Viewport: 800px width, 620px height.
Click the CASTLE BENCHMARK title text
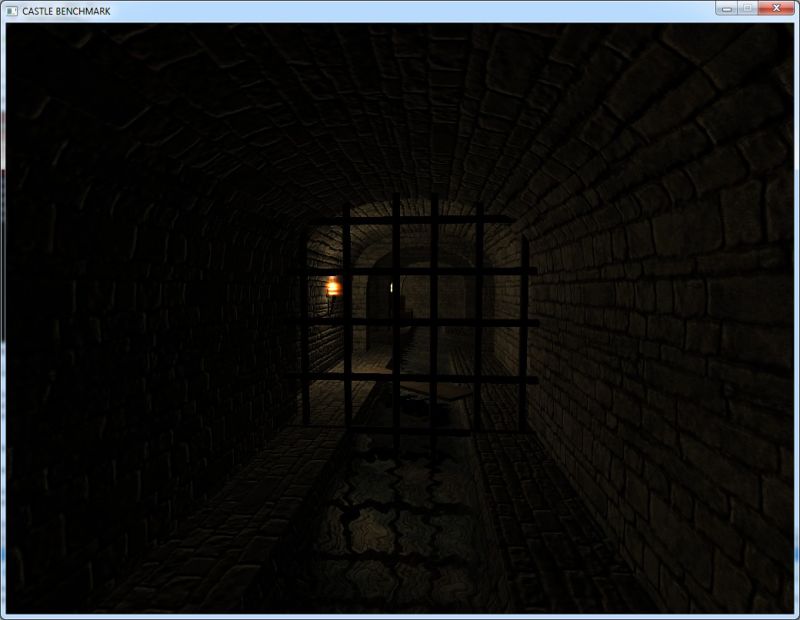[66, 11]
